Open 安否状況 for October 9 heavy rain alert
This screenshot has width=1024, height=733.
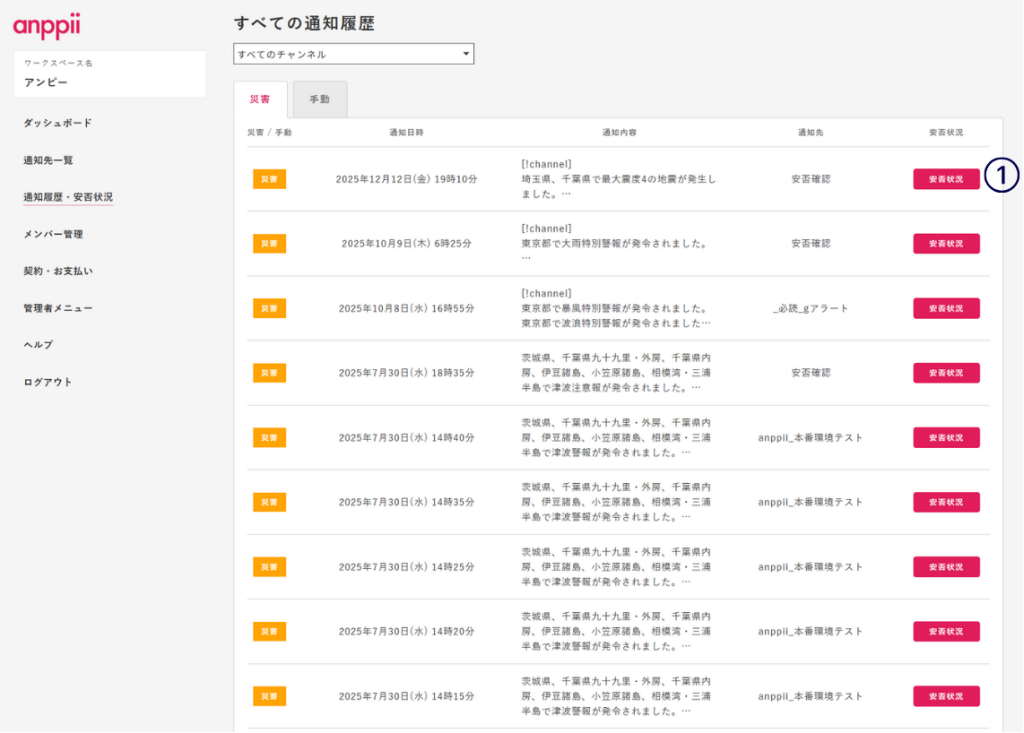tap(945, 244)
